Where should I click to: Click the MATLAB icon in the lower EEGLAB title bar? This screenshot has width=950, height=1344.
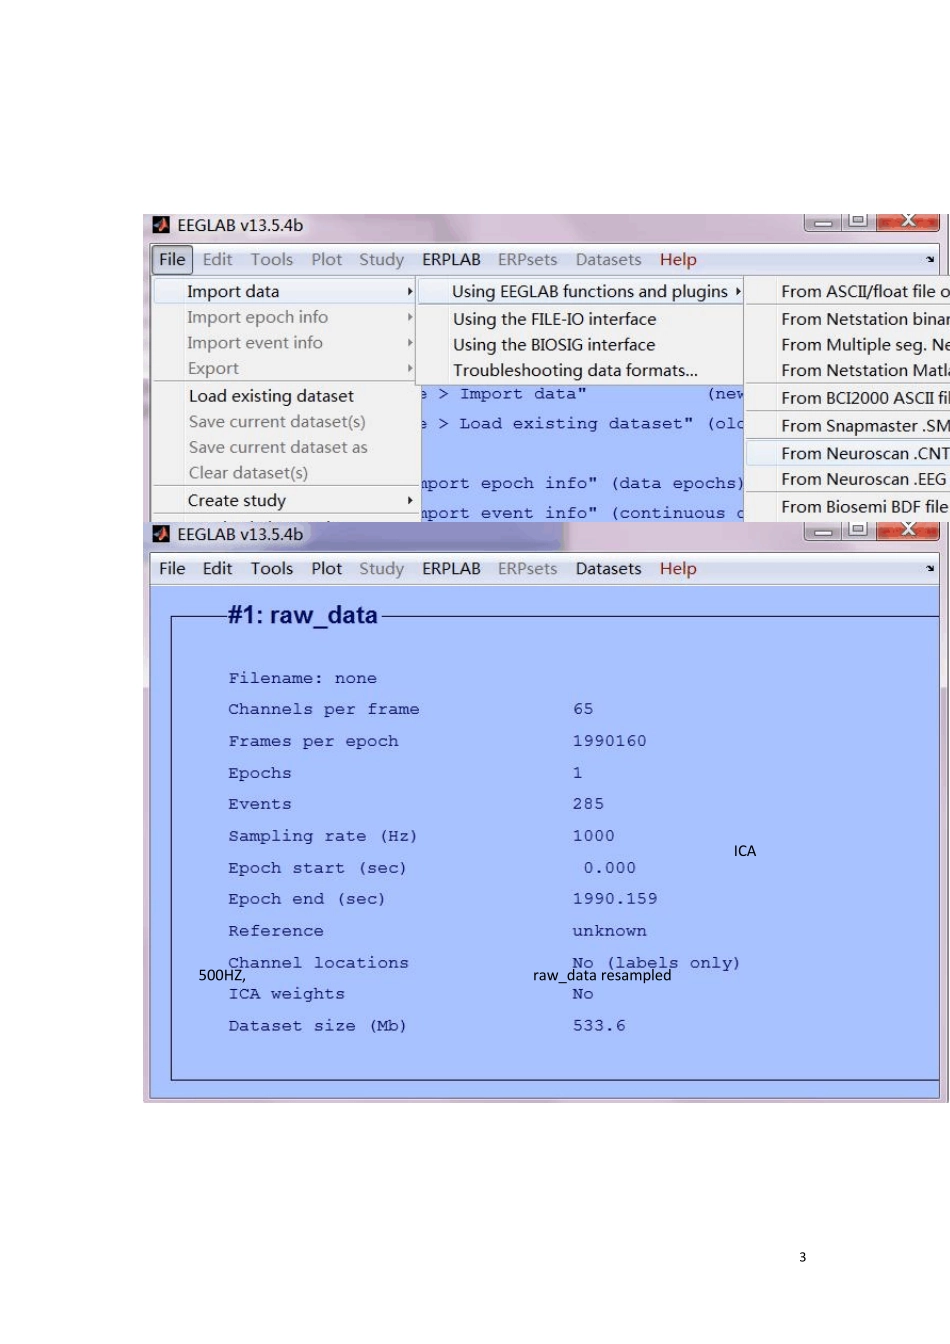[x=161, y=535]
